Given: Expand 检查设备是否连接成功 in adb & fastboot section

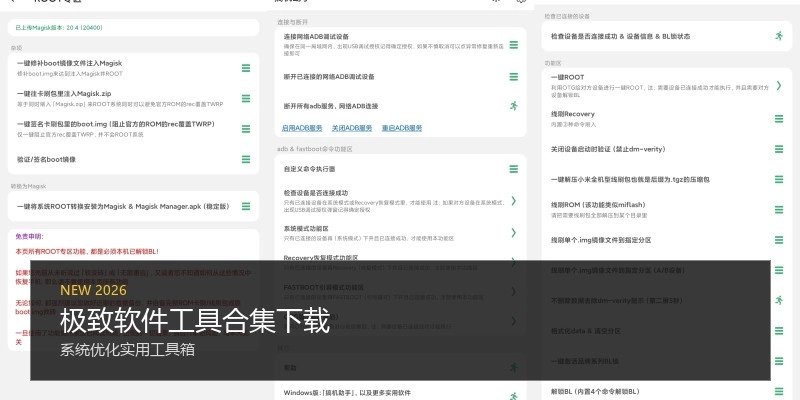Looking at the screenshot, I should click(514, 201).
